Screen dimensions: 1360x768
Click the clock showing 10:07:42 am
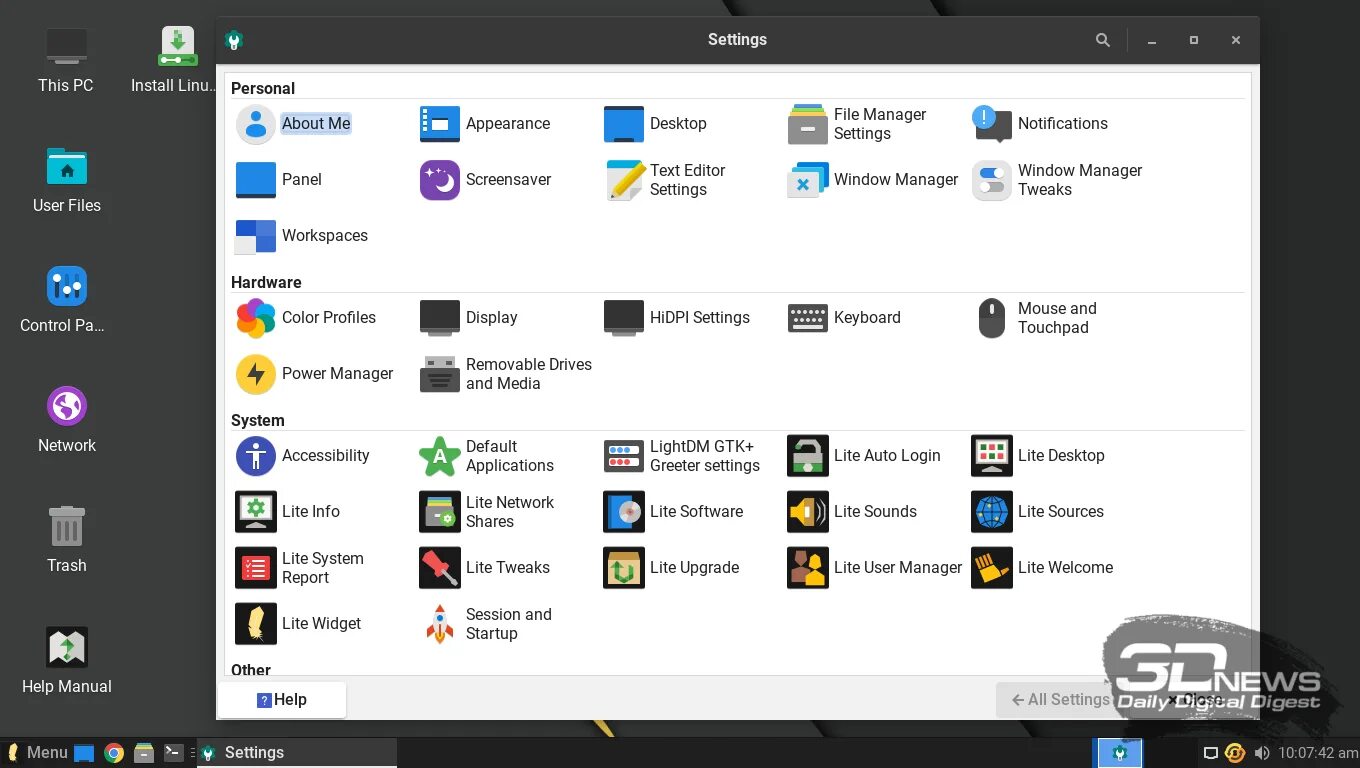1318,753
